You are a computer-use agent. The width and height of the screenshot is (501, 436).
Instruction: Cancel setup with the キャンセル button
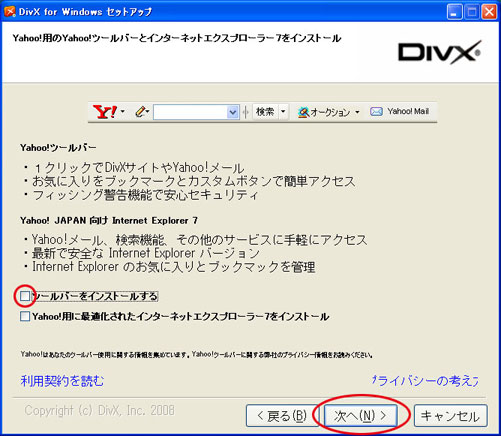pos(450,416)
